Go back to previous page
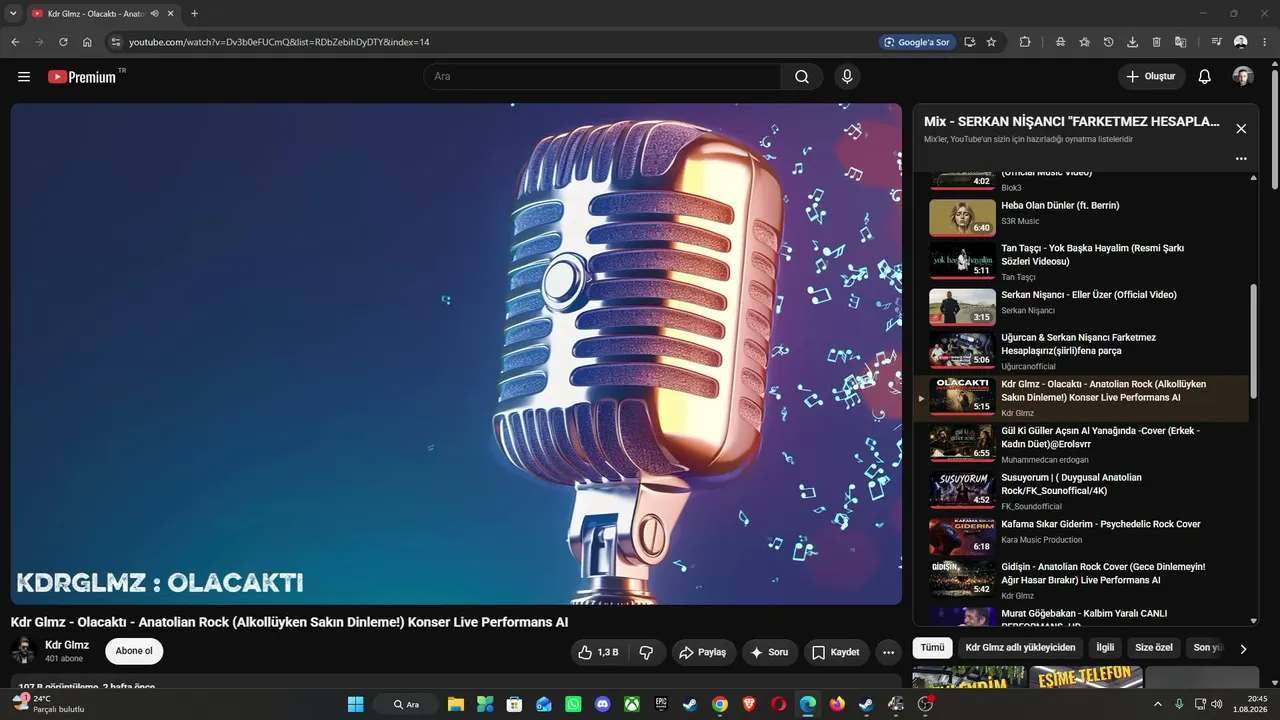This screenshot has width=1280, height=720. (x=15, y=42)
